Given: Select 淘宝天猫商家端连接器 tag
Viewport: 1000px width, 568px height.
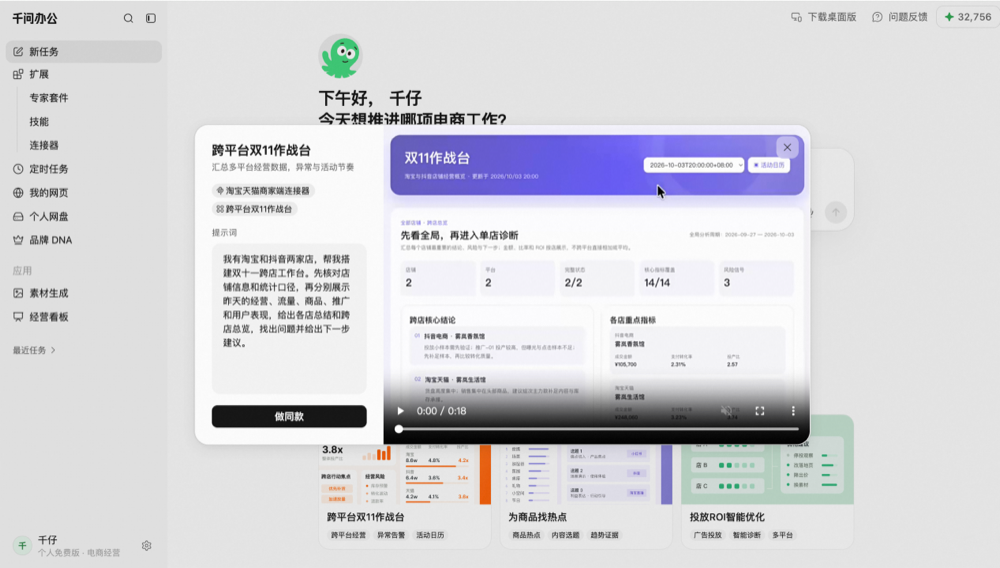Looking at the screenshot, I should [263, 191].
